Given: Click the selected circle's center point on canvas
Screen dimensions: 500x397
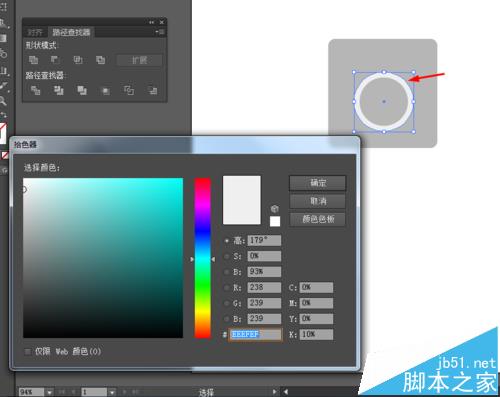Looking at the screenshot, I should (x=384, y=102).
